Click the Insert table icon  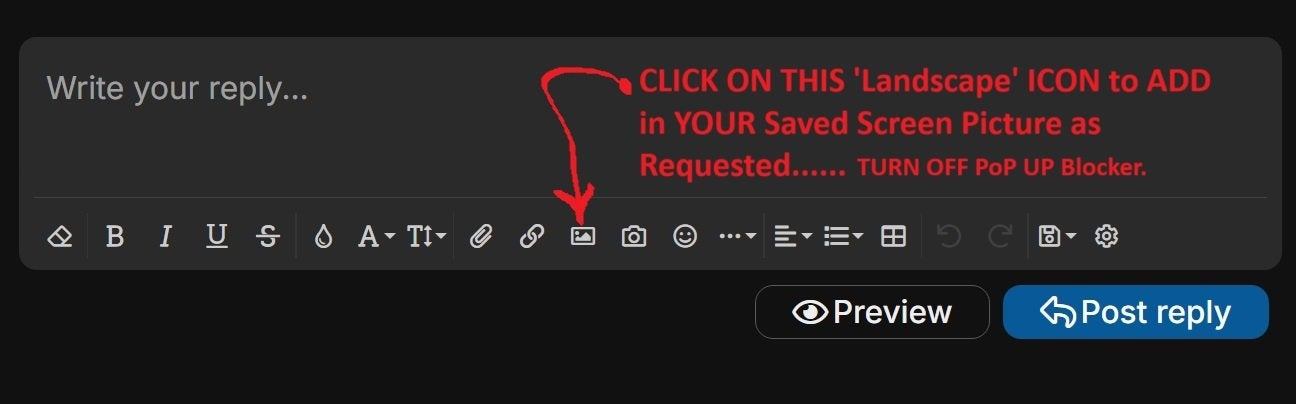[894, 237]
